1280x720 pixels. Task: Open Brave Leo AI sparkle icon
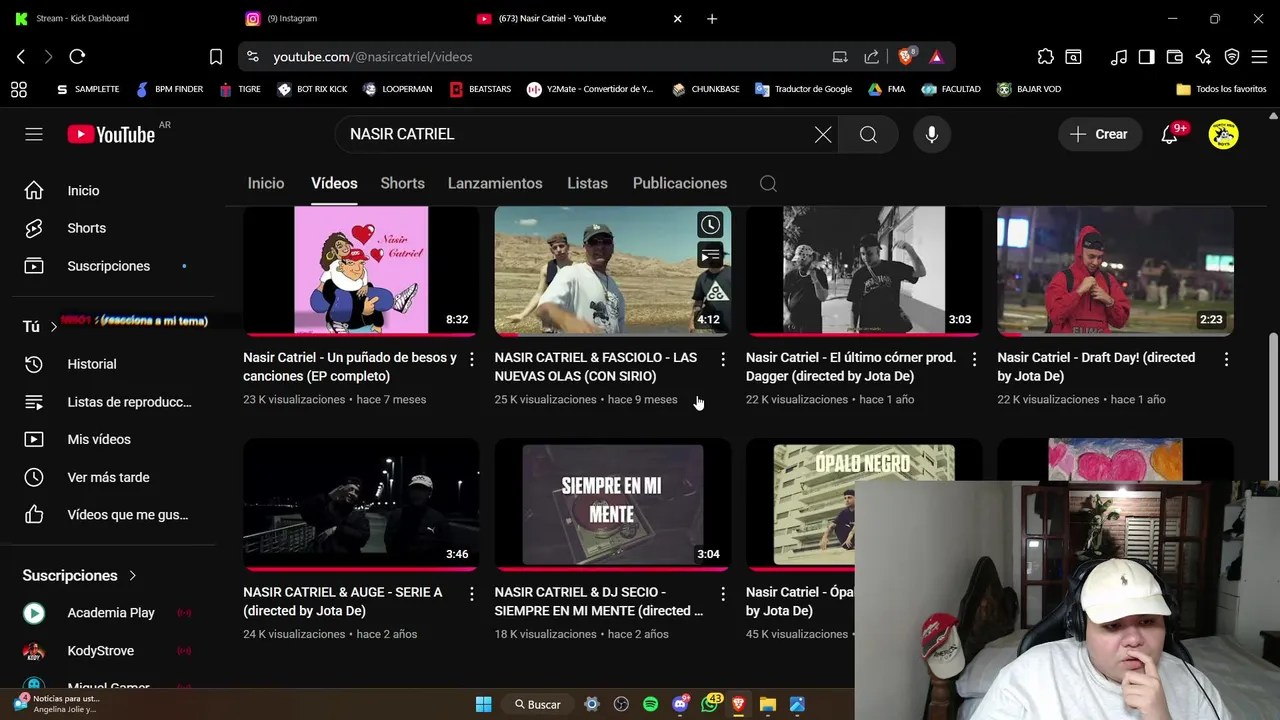click(x=1203, y=57)
